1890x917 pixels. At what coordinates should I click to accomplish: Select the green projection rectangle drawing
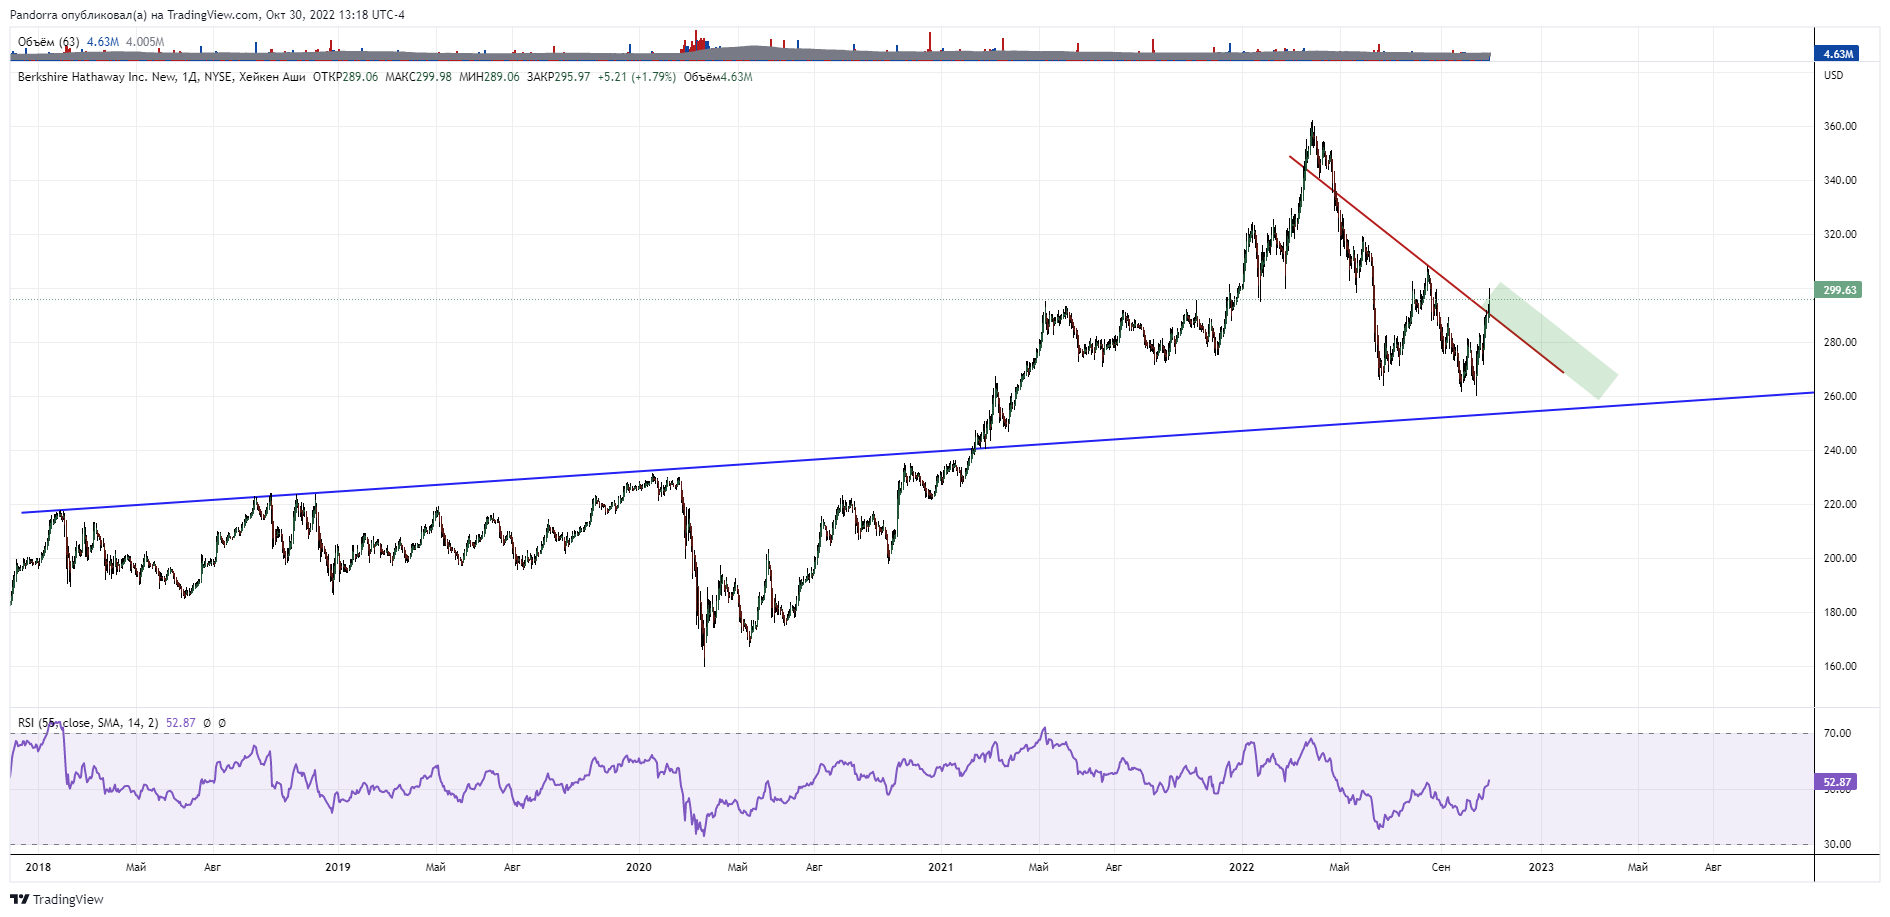coord(1556,342)
